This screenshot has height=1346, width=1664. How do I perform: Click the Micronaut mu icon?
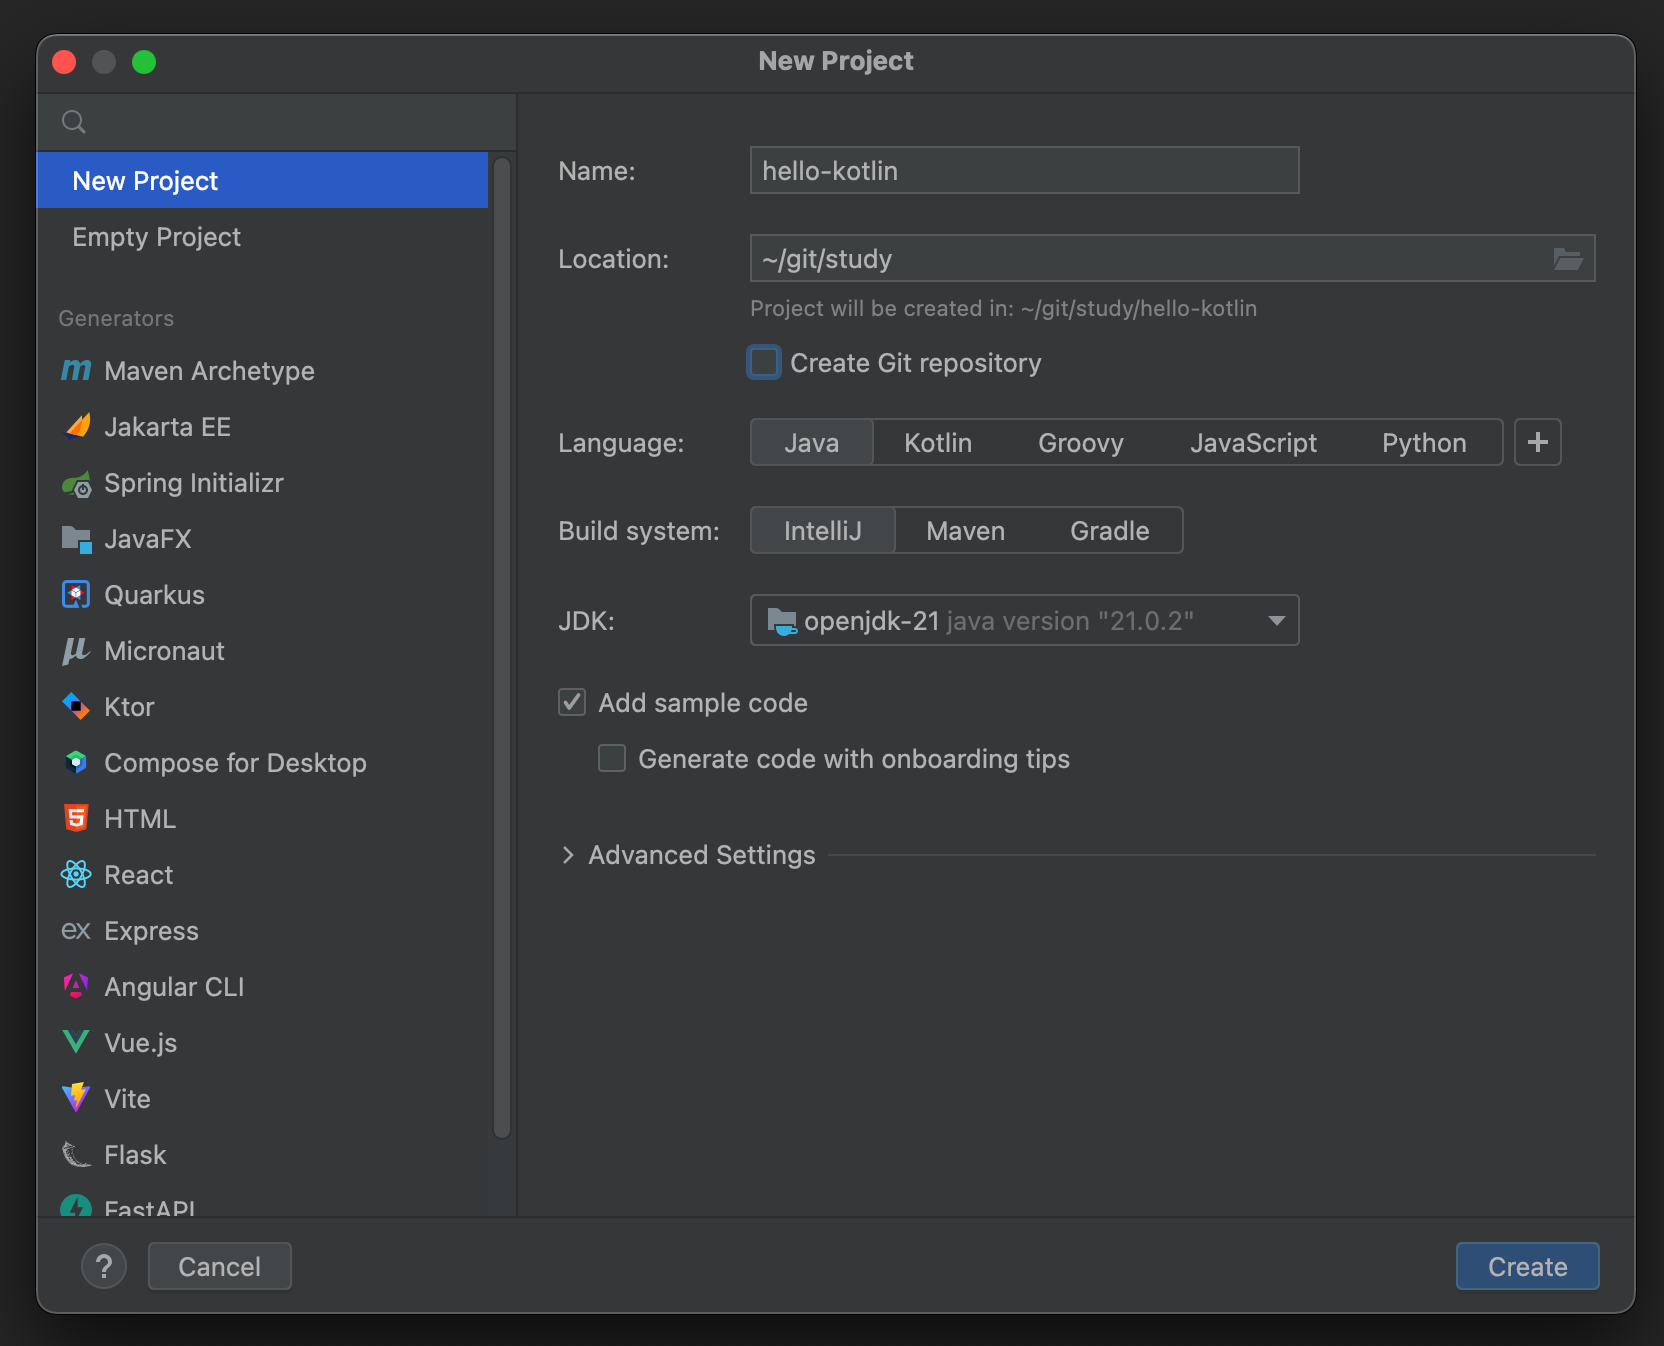76,651
